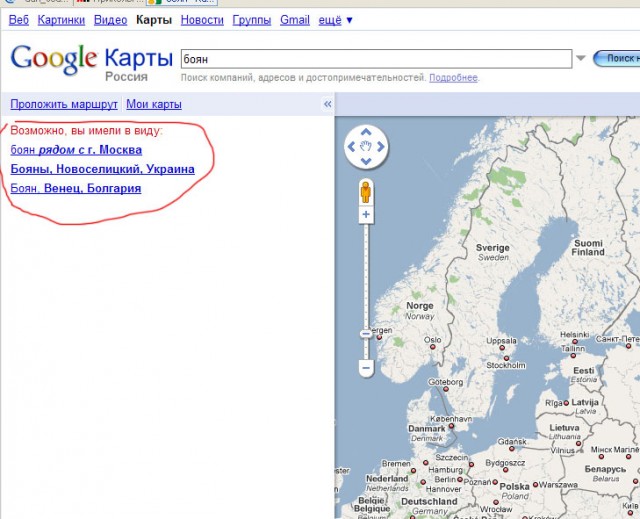Click the Szczecin city marker

(x=471, y=464)
